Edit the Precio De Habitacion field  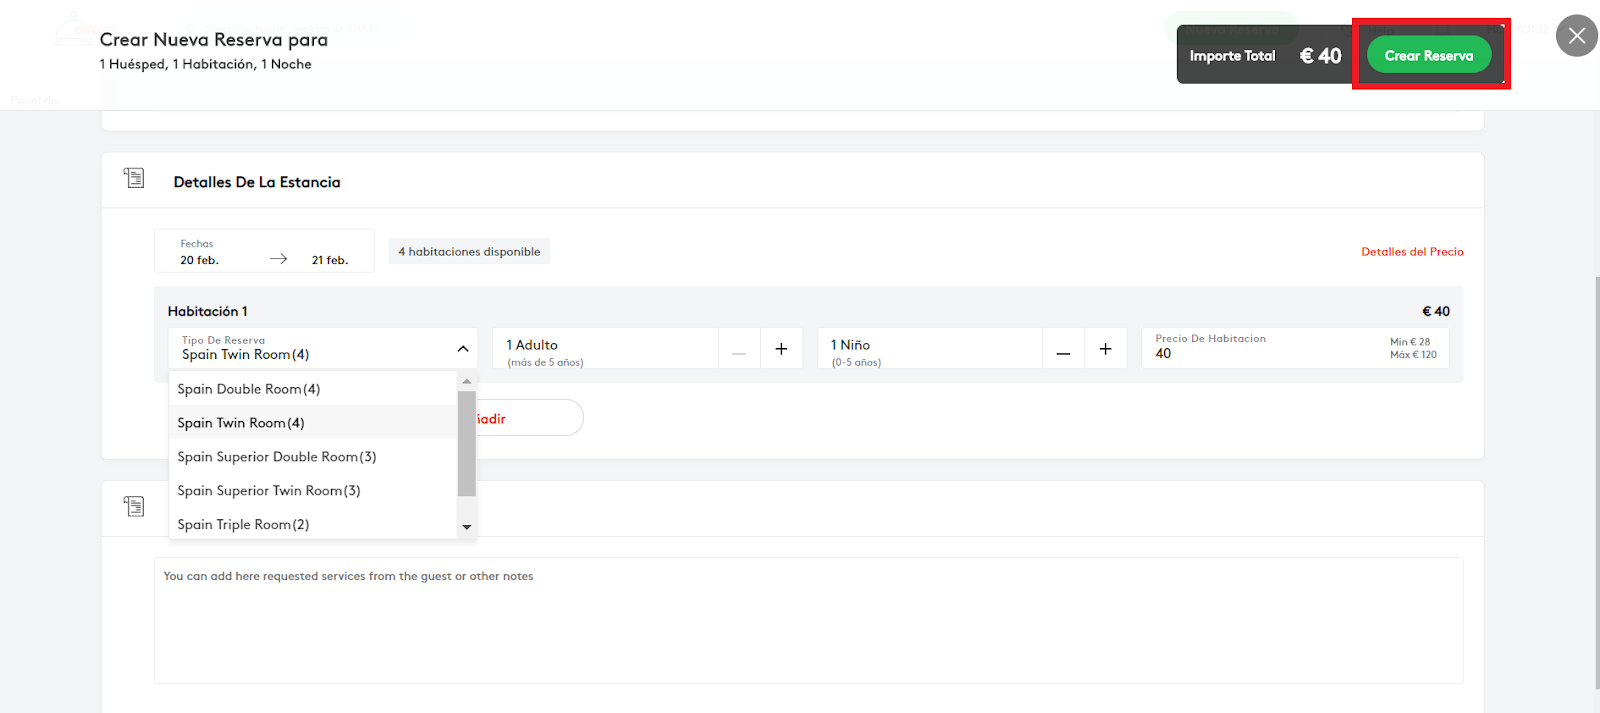pos(1295,348)
